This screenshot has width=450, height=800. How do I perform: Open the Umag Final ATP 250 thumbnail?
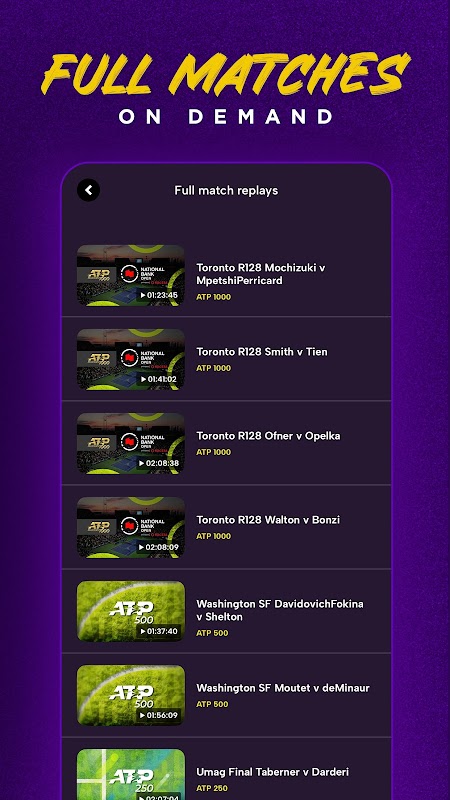pyautogui.click(x=131, y=774)
